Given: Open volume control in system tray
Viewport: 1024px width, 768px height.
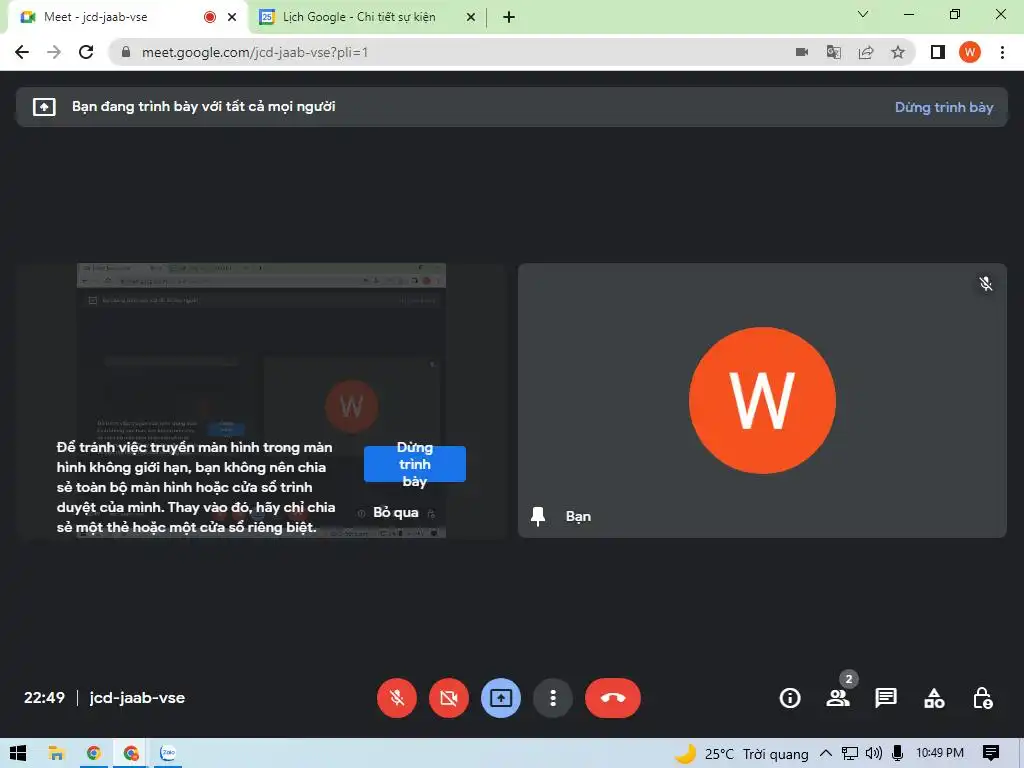Looking at the screenshot, I should point(873,754).
